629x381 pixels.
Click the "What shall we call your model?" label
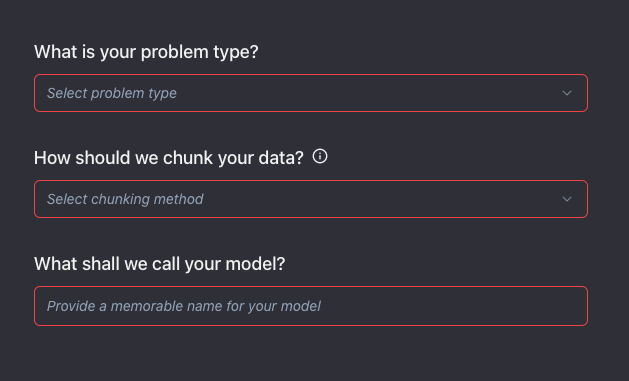(160, 264)
